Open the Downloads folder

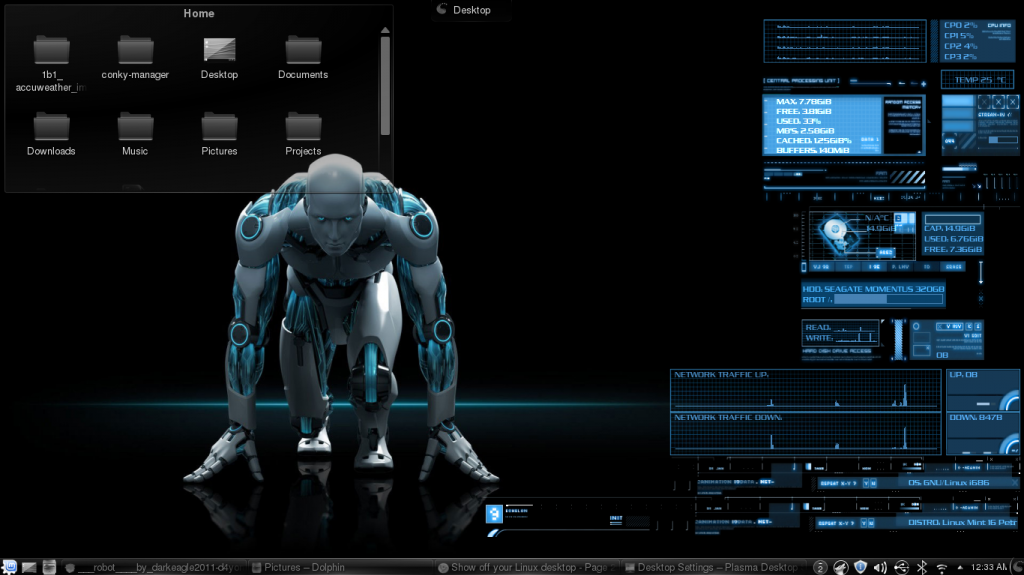[51, 134]
